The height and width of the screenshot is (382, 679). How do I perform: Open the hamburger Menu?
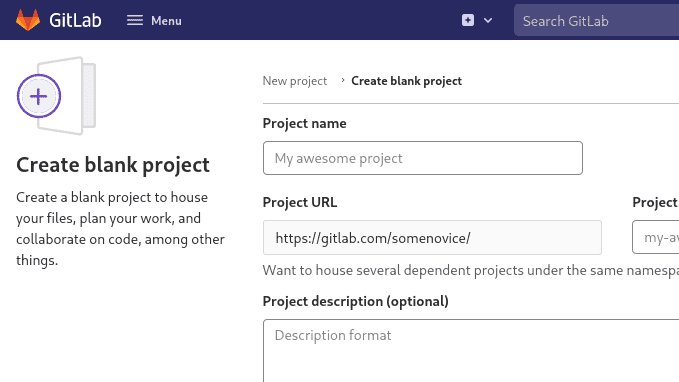154,20
